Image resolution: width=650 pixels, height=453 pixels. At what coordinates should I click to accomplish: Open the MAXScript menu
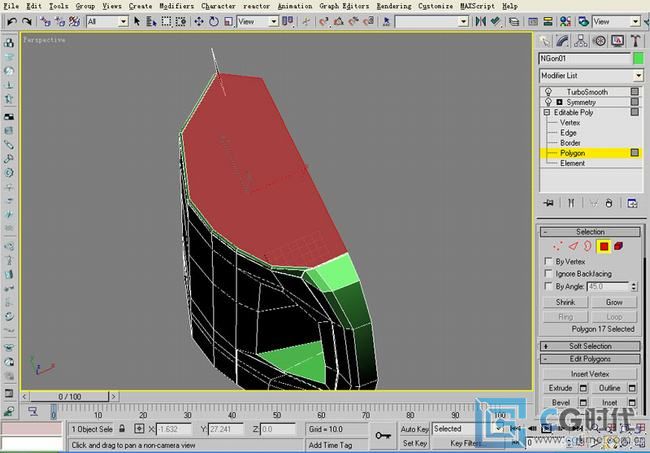(x=478, y=6)
